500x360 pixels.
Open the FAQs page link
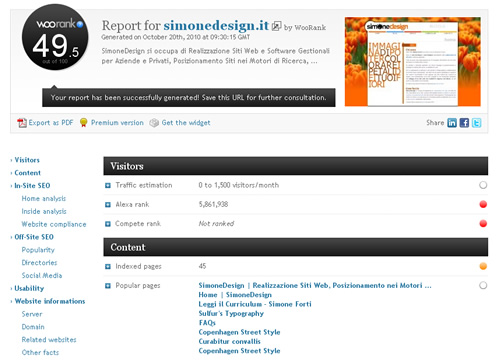(207, 323)
